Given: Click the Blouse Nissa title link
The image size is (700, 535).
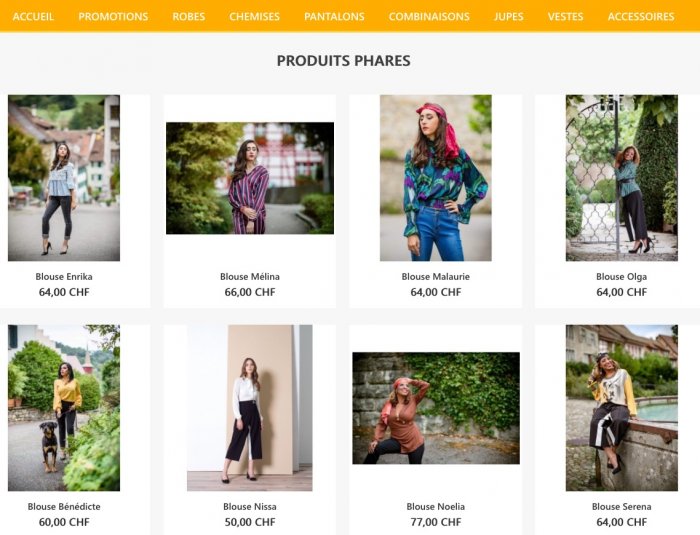Looking at the screenshot, I should tap(250, 507).
